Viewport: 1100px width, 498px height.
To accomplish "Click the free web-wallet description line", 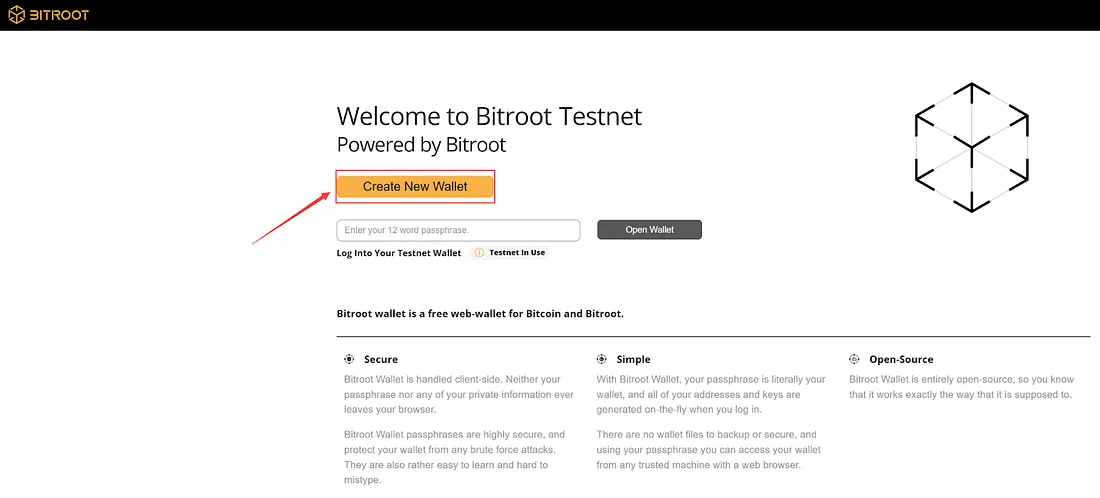I will (481, 314).
